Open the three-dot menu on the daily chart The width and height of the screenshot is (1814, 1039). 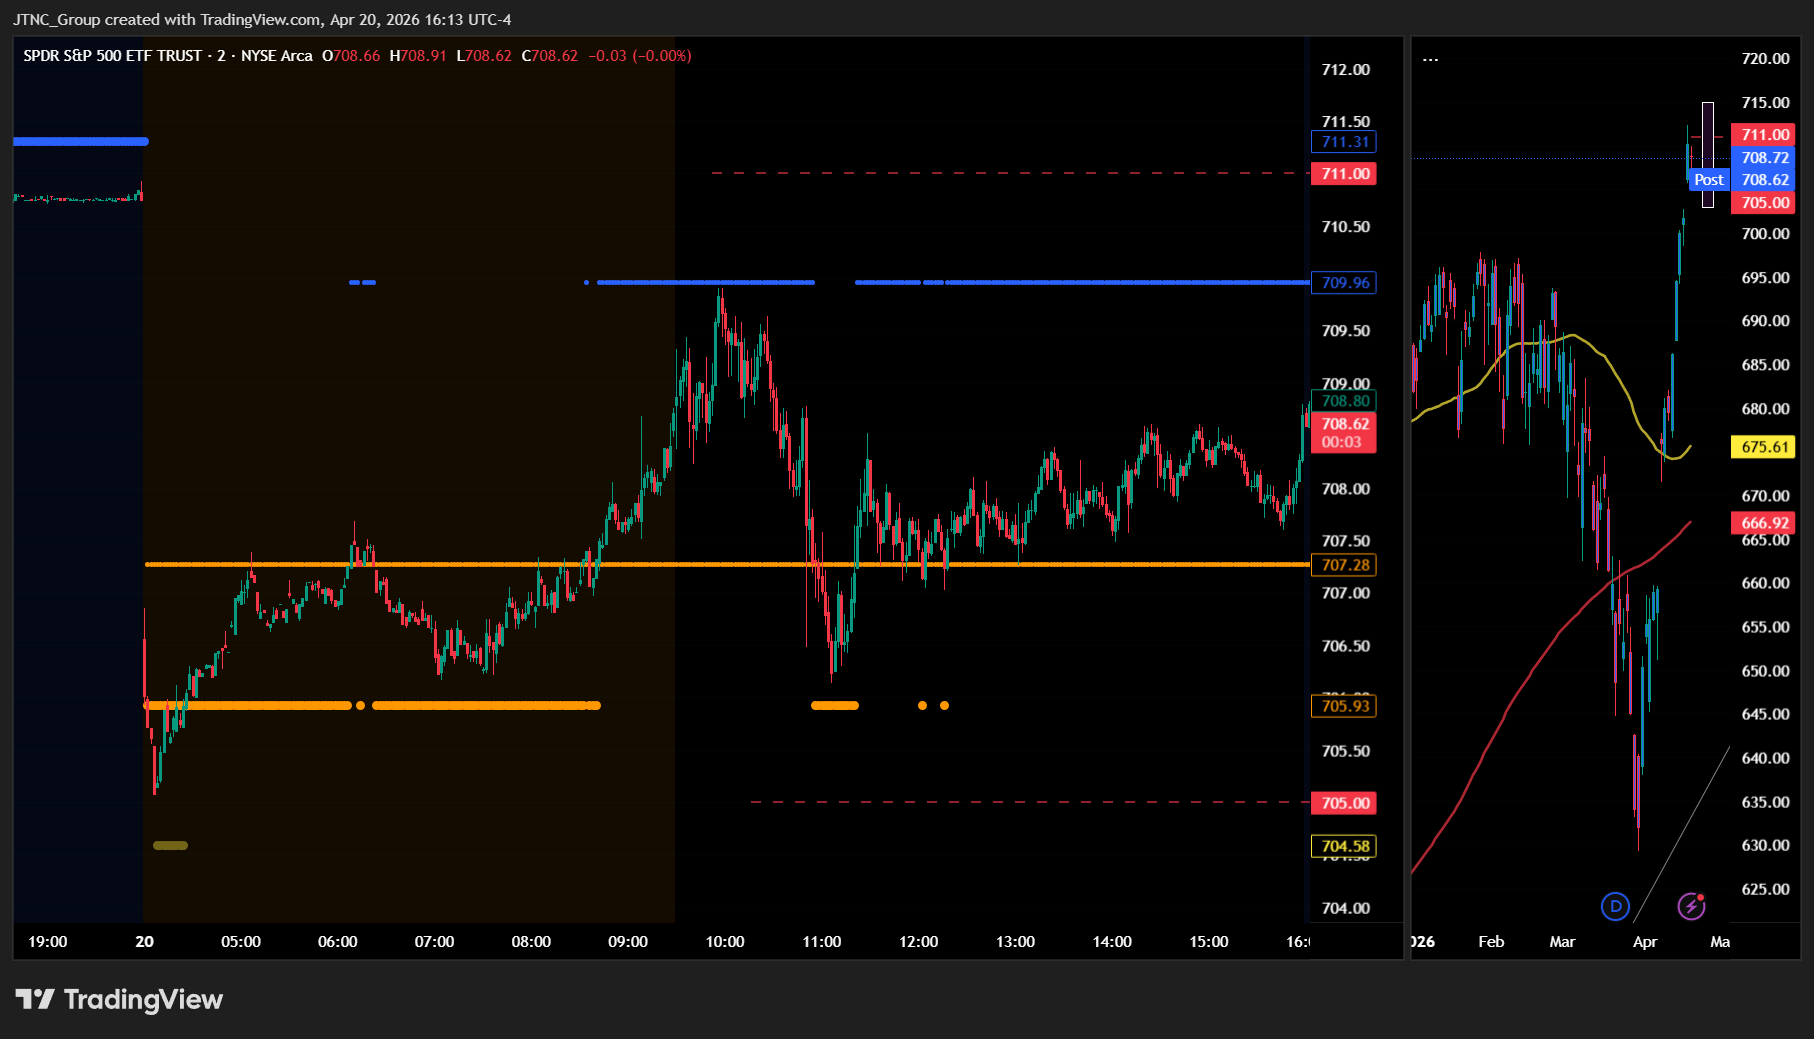tap(1431, 59)
